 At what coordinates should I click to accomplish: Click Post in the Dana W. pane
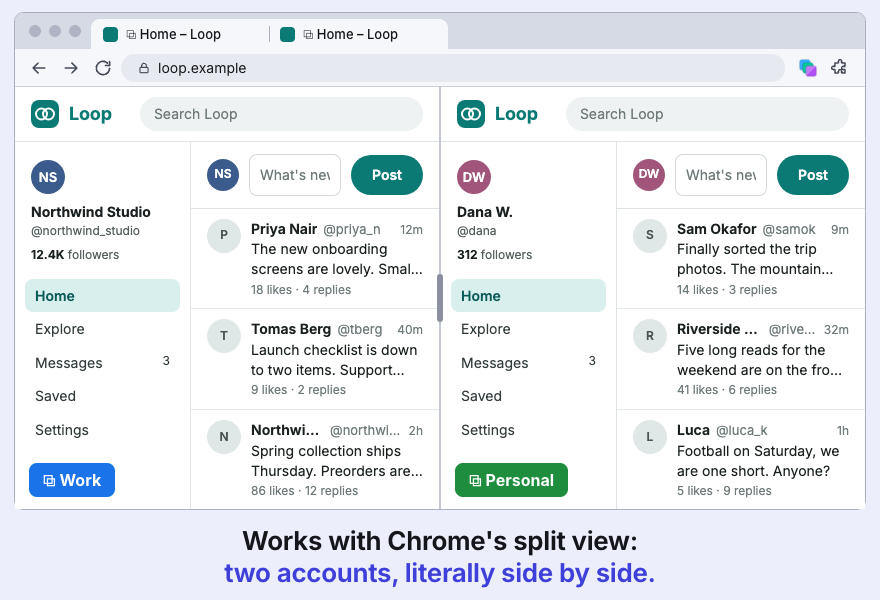click(813, 175)
